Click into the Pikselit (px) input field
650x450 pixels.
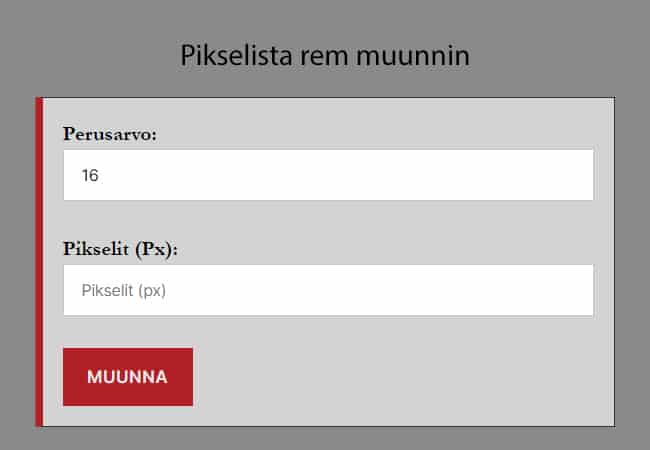(x=328, y=290)
